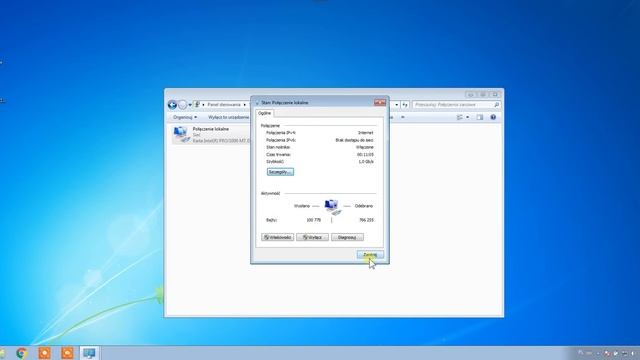Change the view layout icon

460,117
